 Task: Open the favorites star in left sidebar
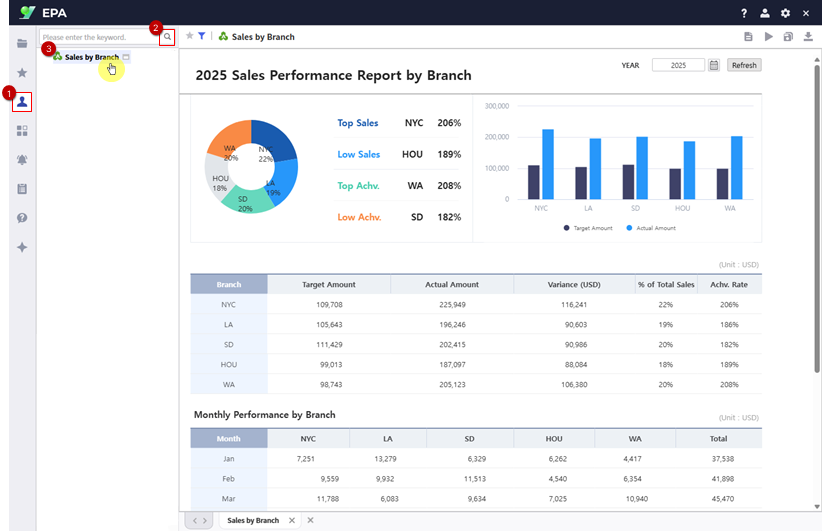pyautogui.click(x=22, y=72)
